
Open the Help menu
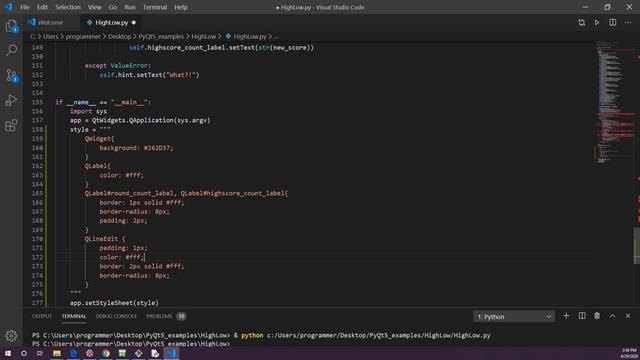(x=181, y=7)
